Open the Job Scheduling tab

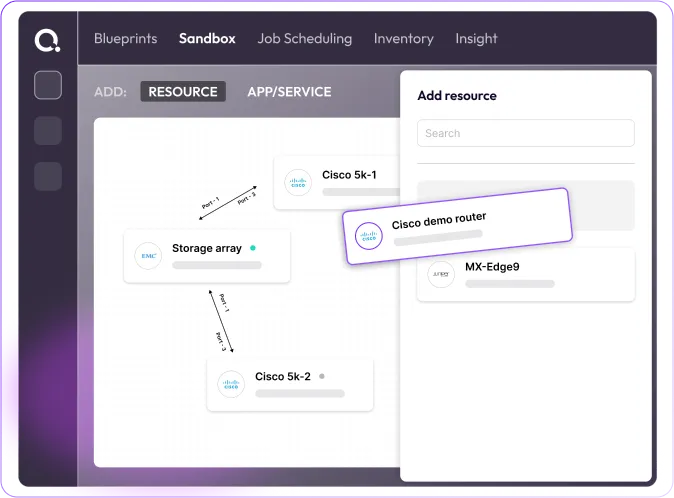click(304, 39)
